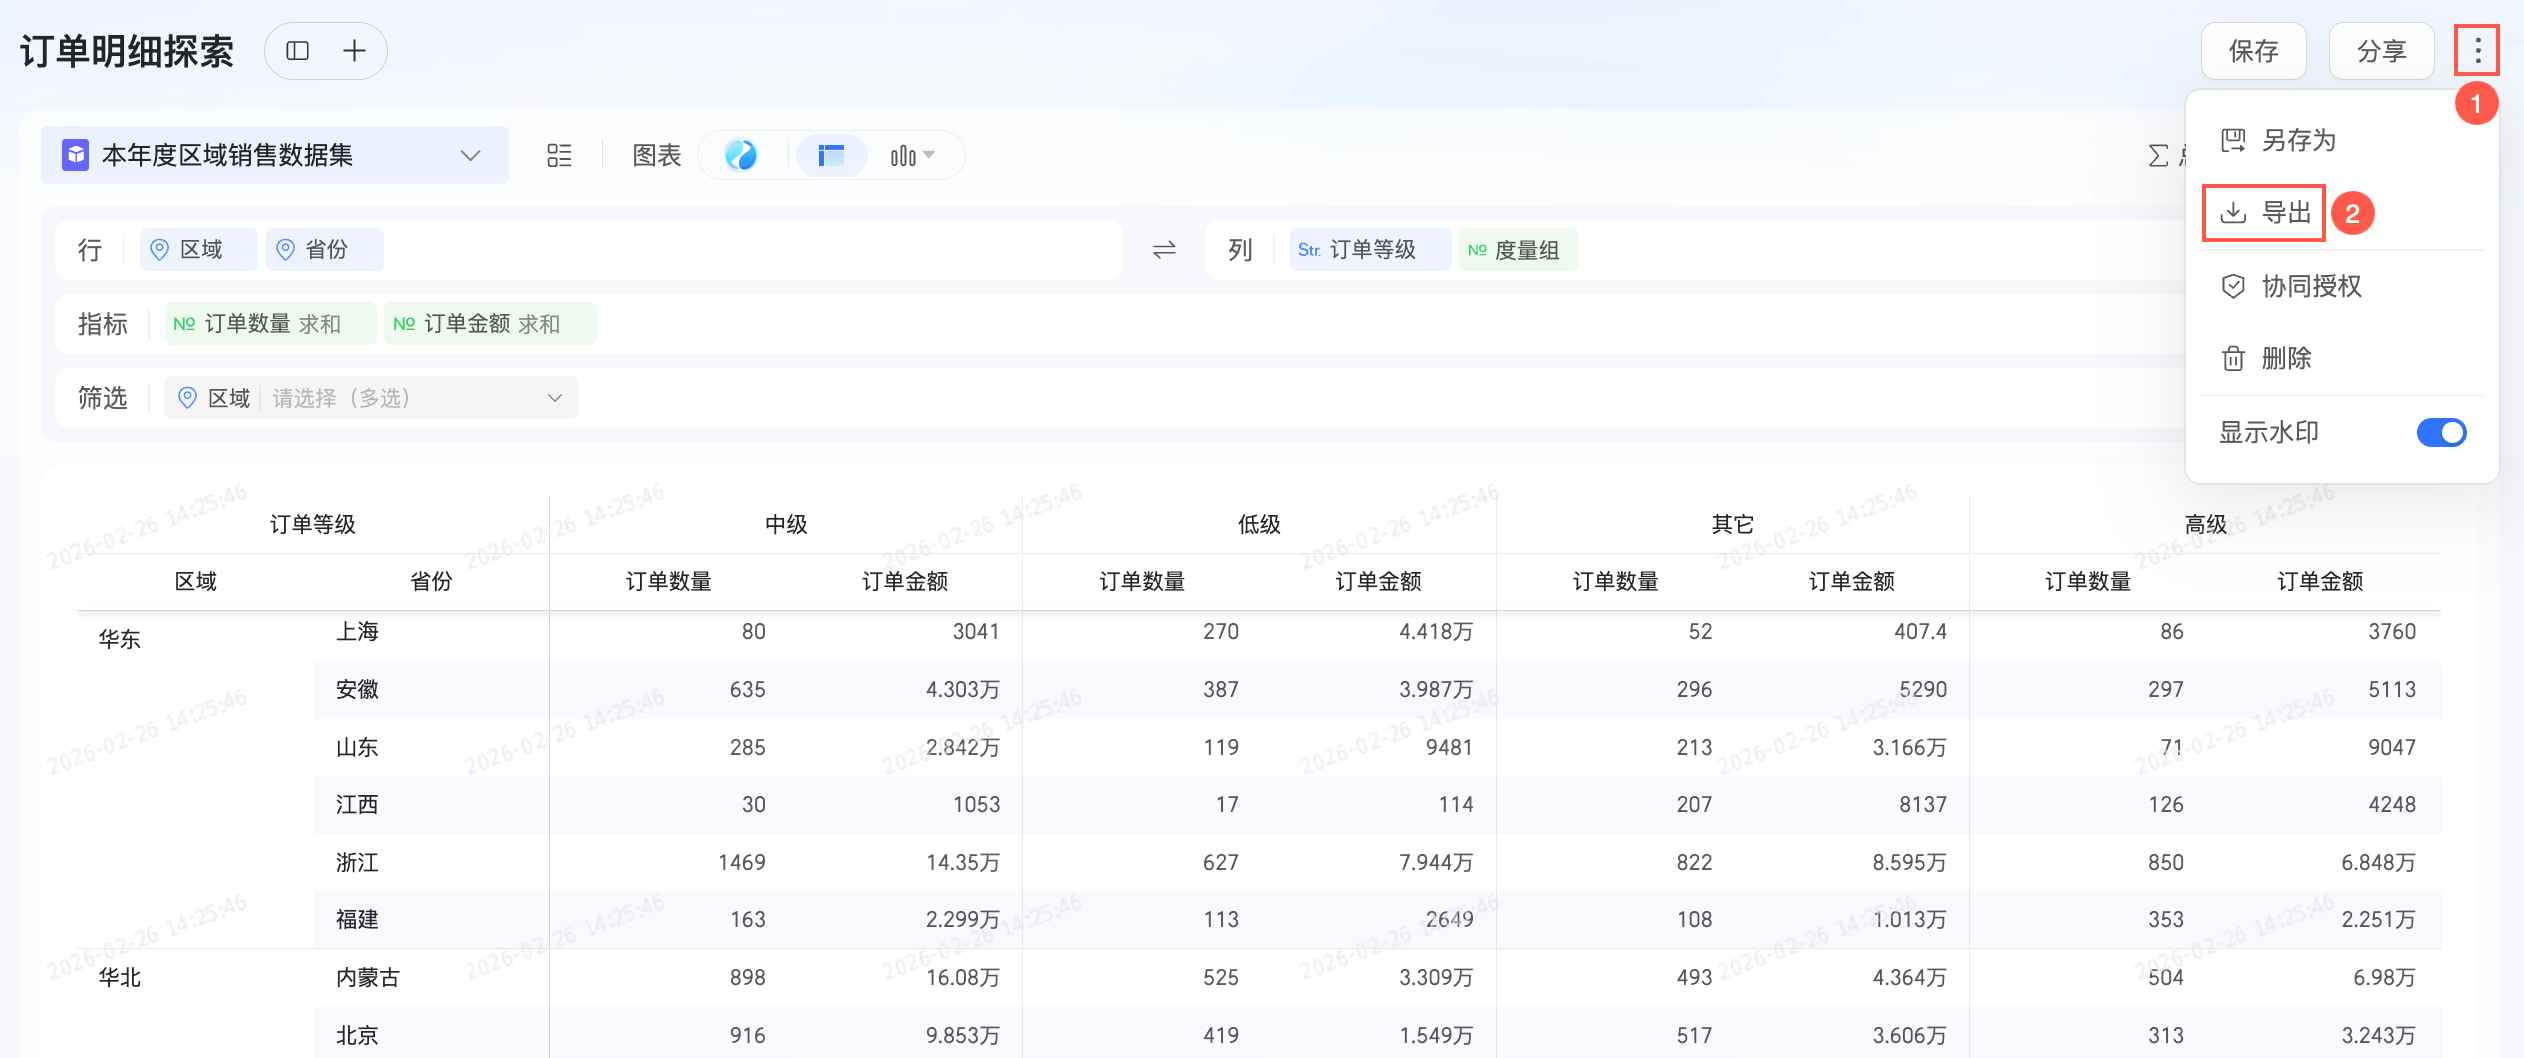Screen dimensions: 2524x1058
Task: Open the three-dot more options menu
Action: (2477, 51)
